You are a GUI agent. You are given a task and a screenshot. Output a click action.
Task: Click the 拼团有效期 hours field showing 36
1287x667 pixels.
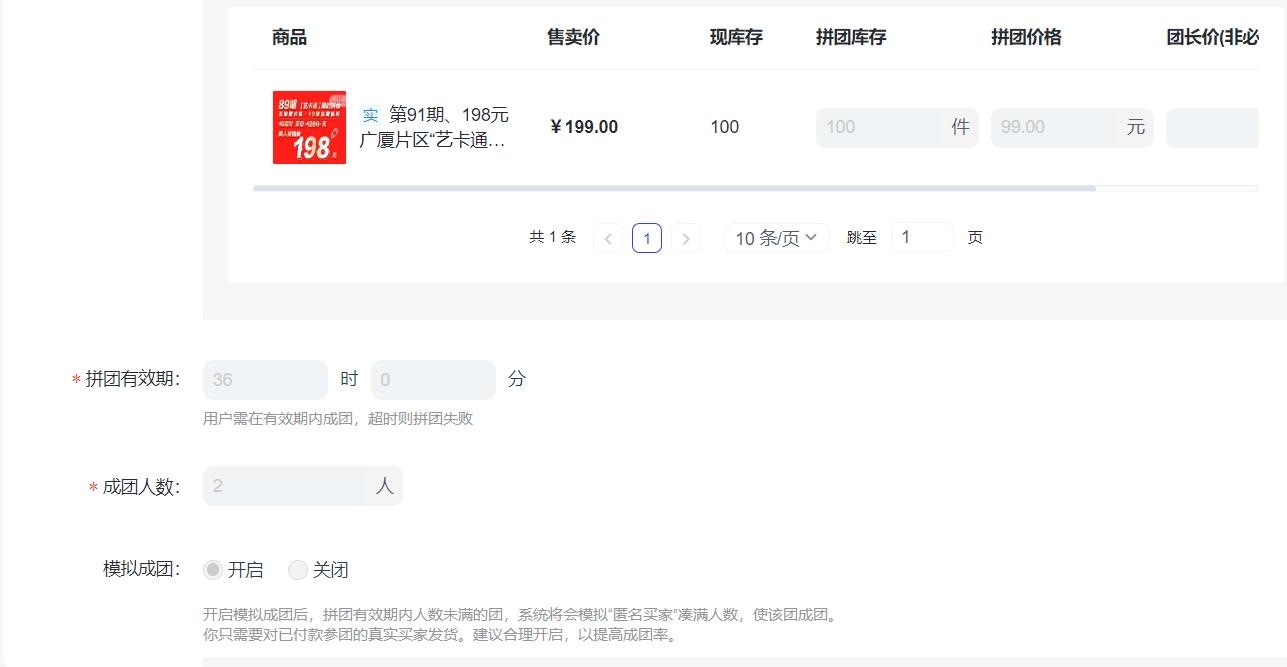pos(265,380)
